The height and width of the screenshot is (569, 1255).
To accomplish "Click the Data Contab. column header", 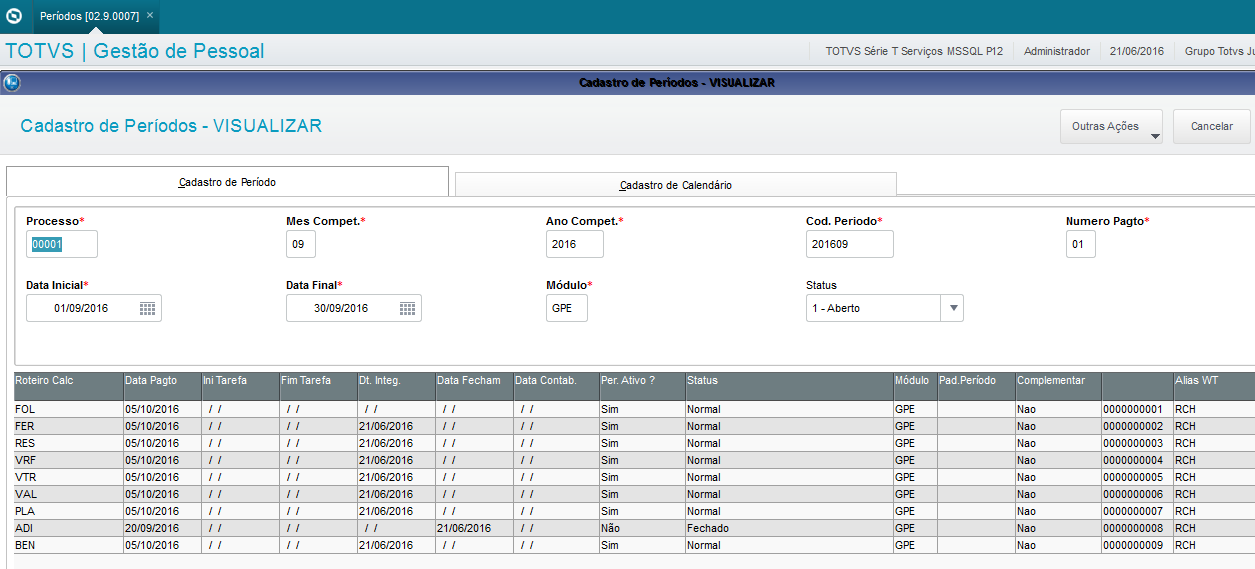I will click(555, 387).
